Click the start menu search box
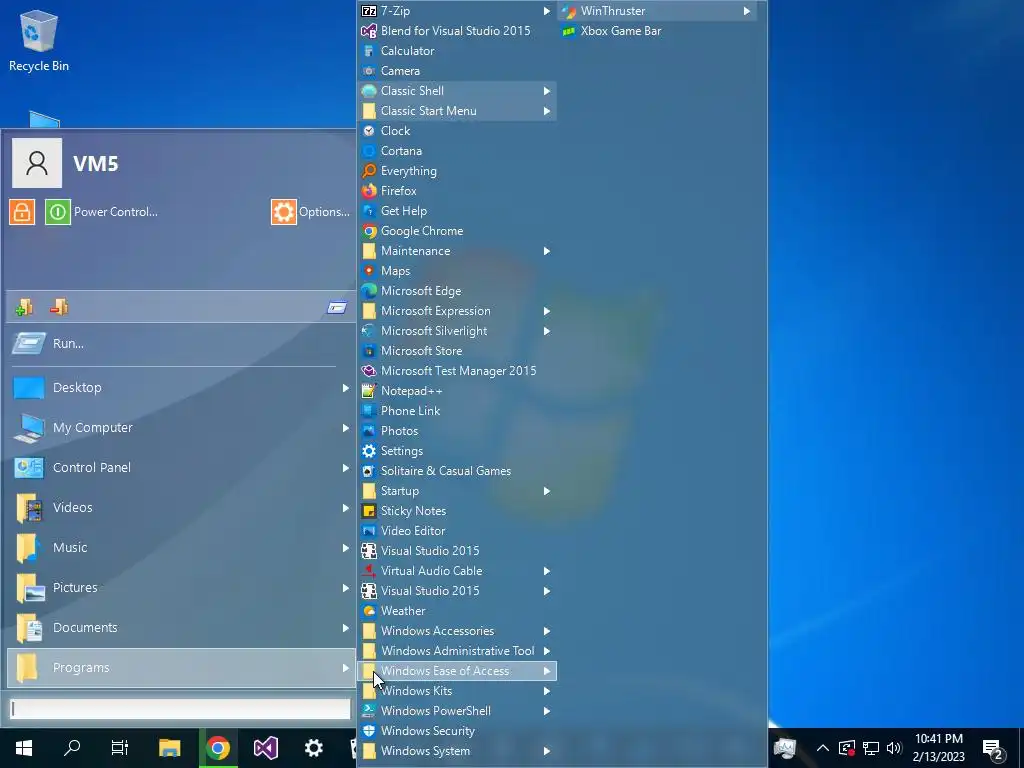The width and height of the screenshot is (1024, 768). coord(180,709)
